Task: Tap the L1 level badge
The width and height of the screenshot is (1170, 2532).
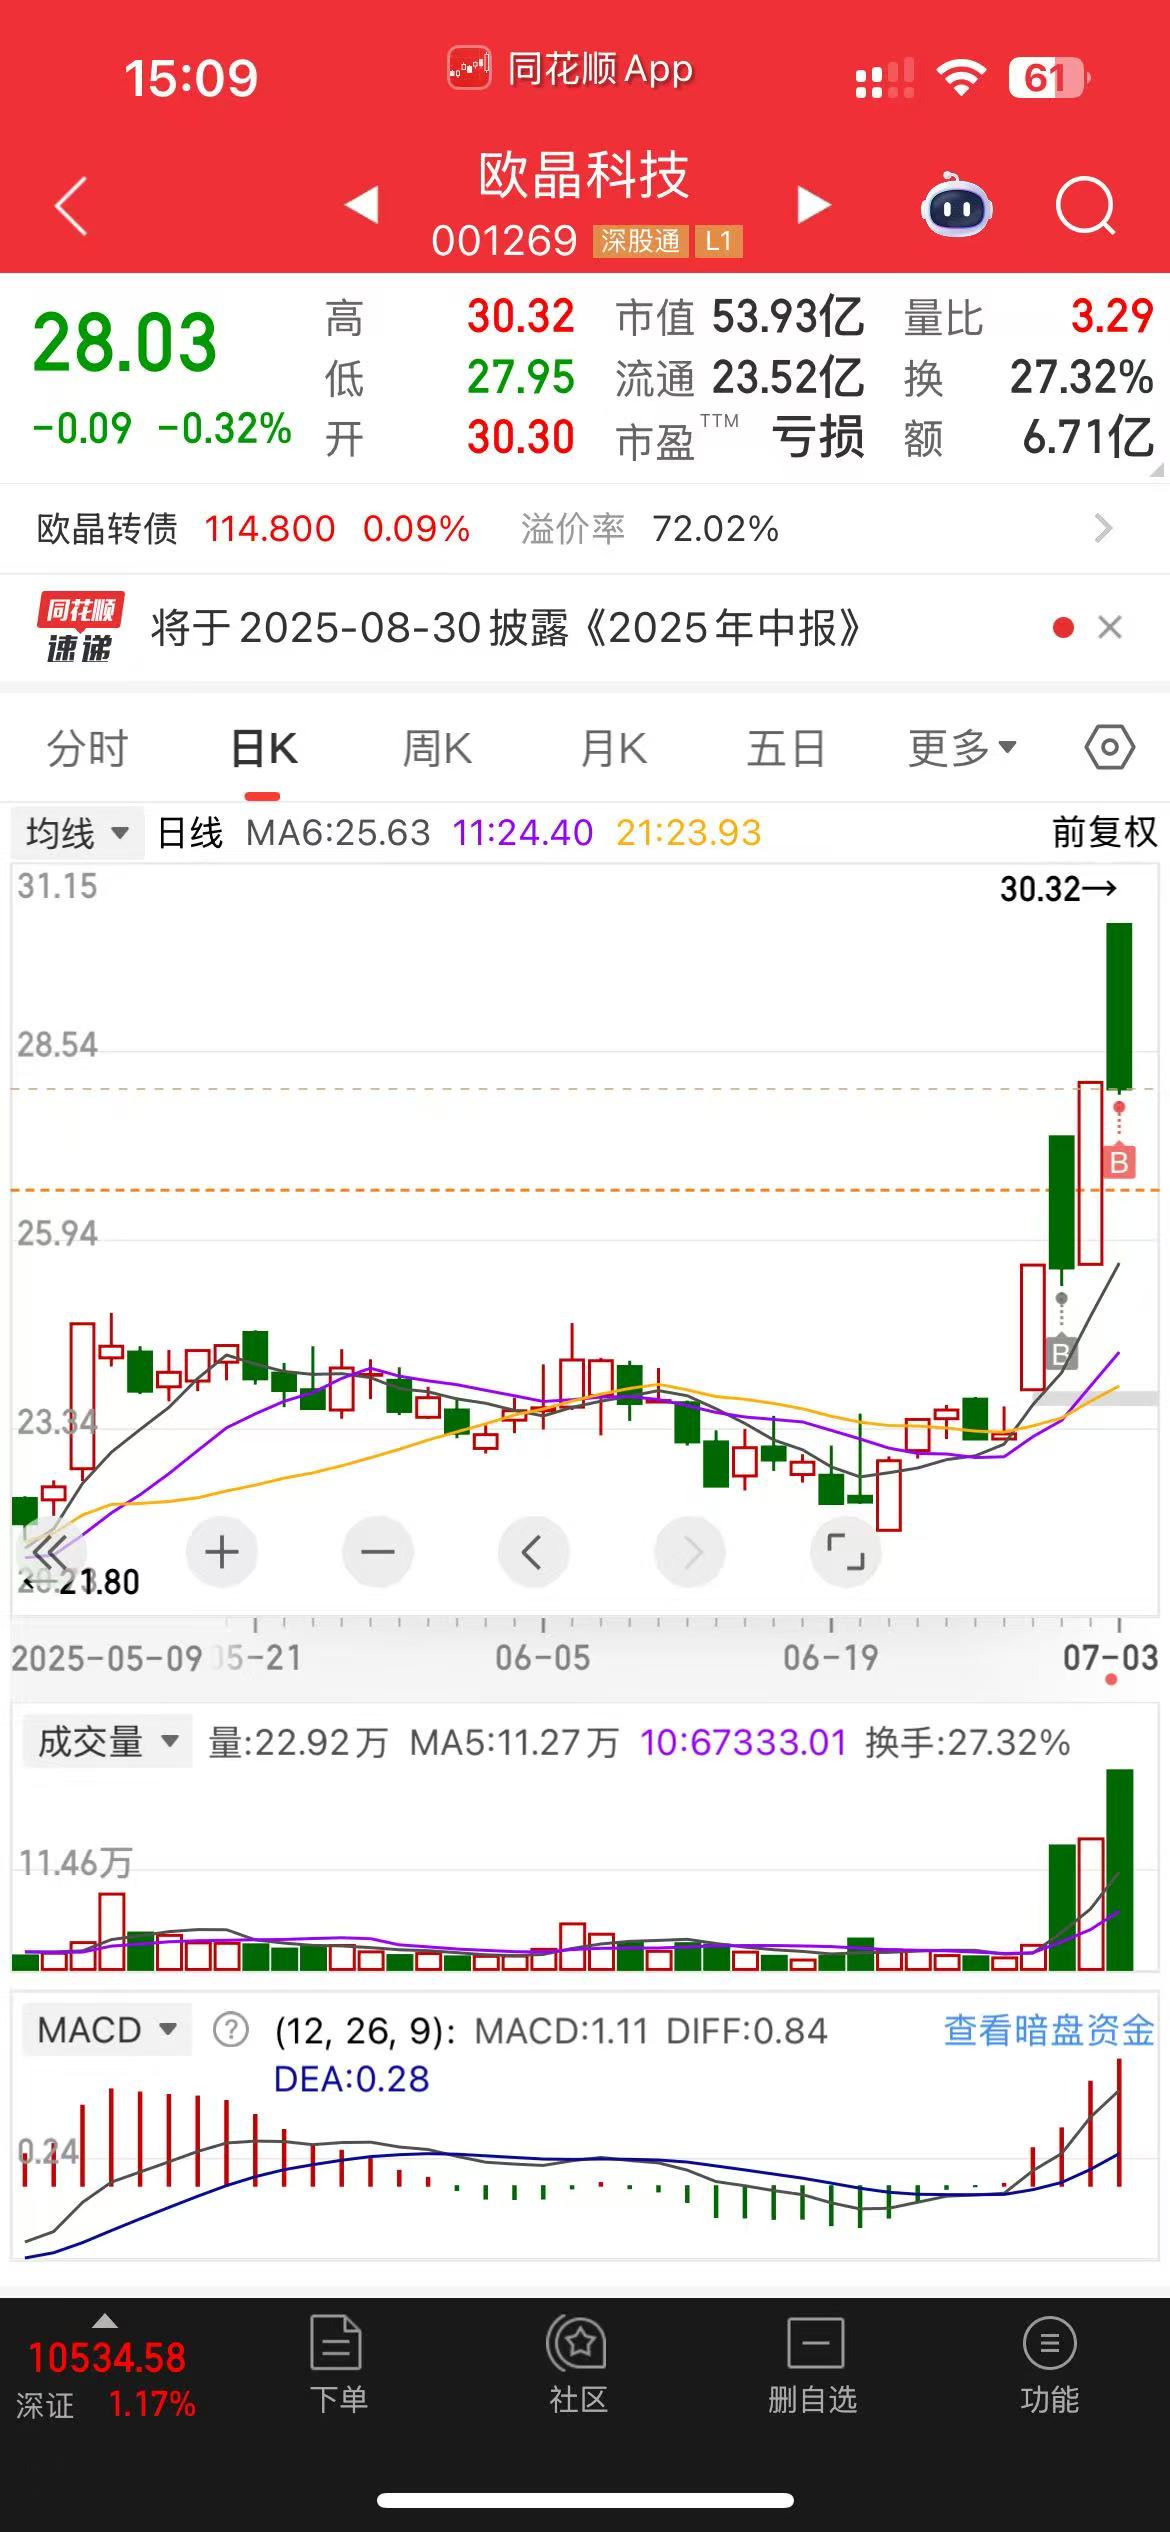Action: coord(718,241)
